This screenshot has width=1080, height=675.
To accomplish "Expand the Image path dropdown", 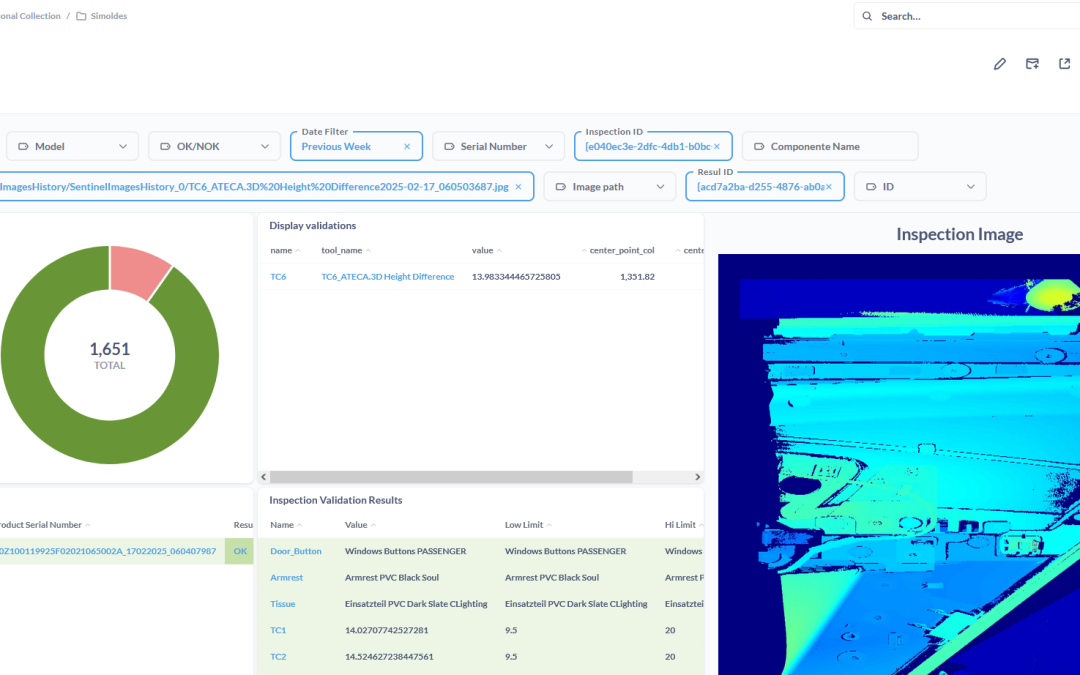I will click(x=610, y=187).
